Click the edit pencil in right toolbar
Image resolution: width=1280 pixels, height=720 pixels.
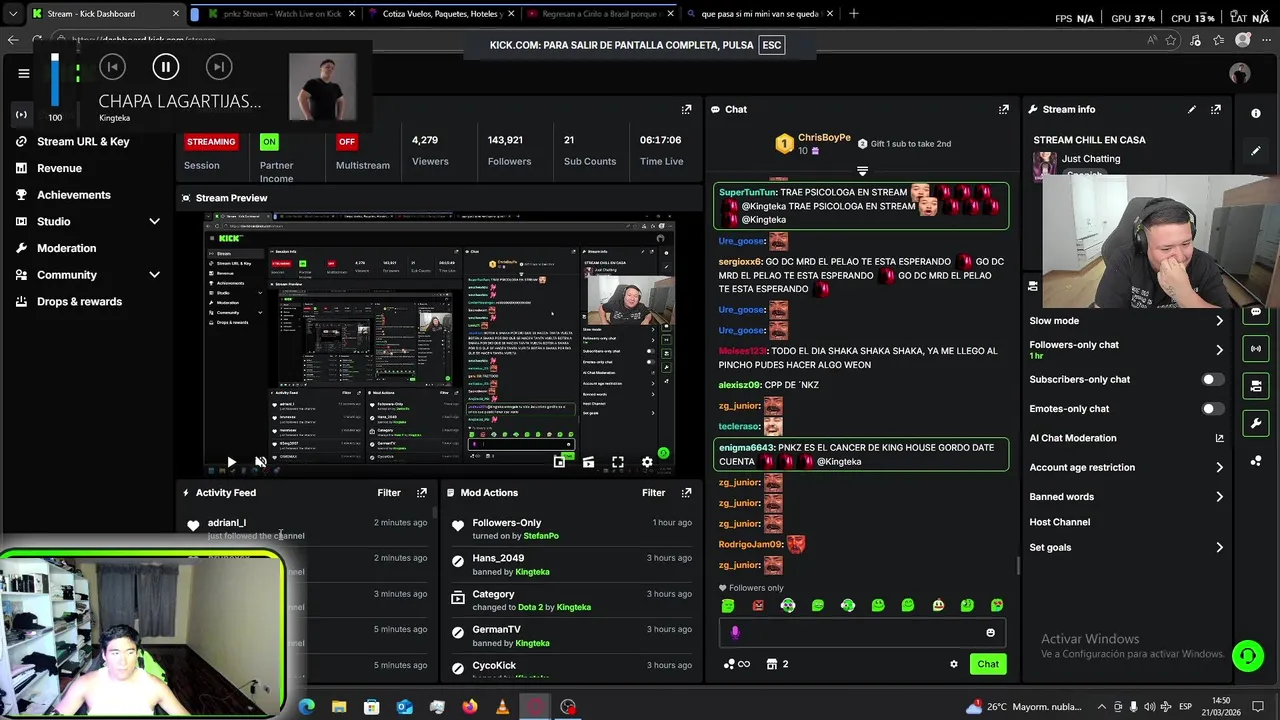1256,151
